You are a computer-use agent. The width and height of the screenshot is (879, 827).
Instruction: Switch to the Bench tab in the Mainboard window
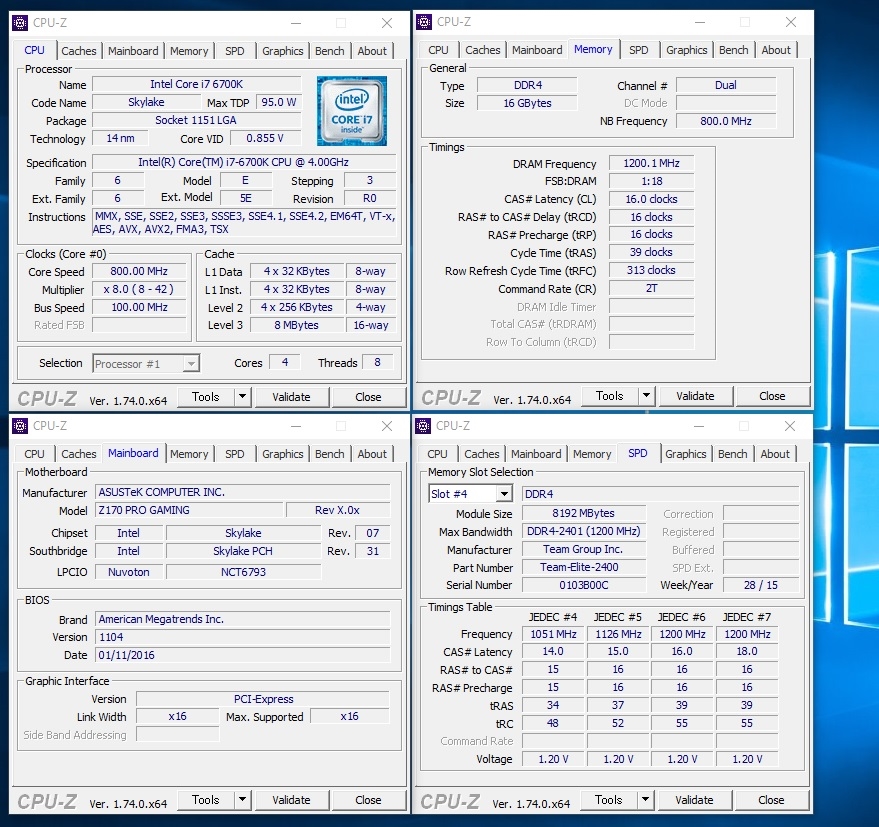click(329, 453)
